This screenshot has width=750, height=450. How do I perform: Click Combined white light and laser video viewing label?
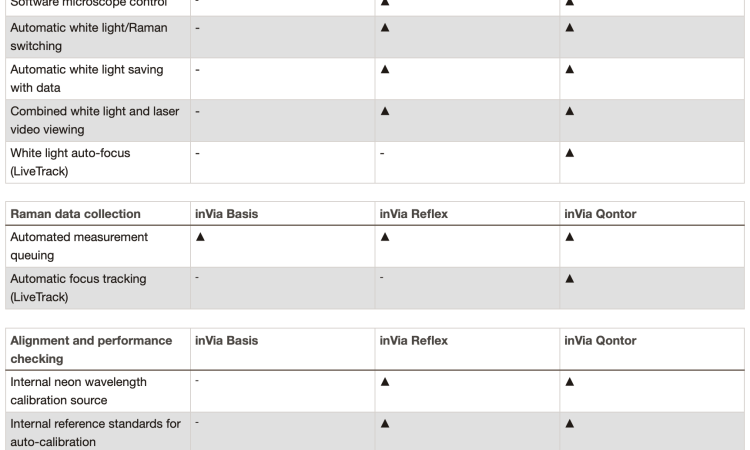94,120
